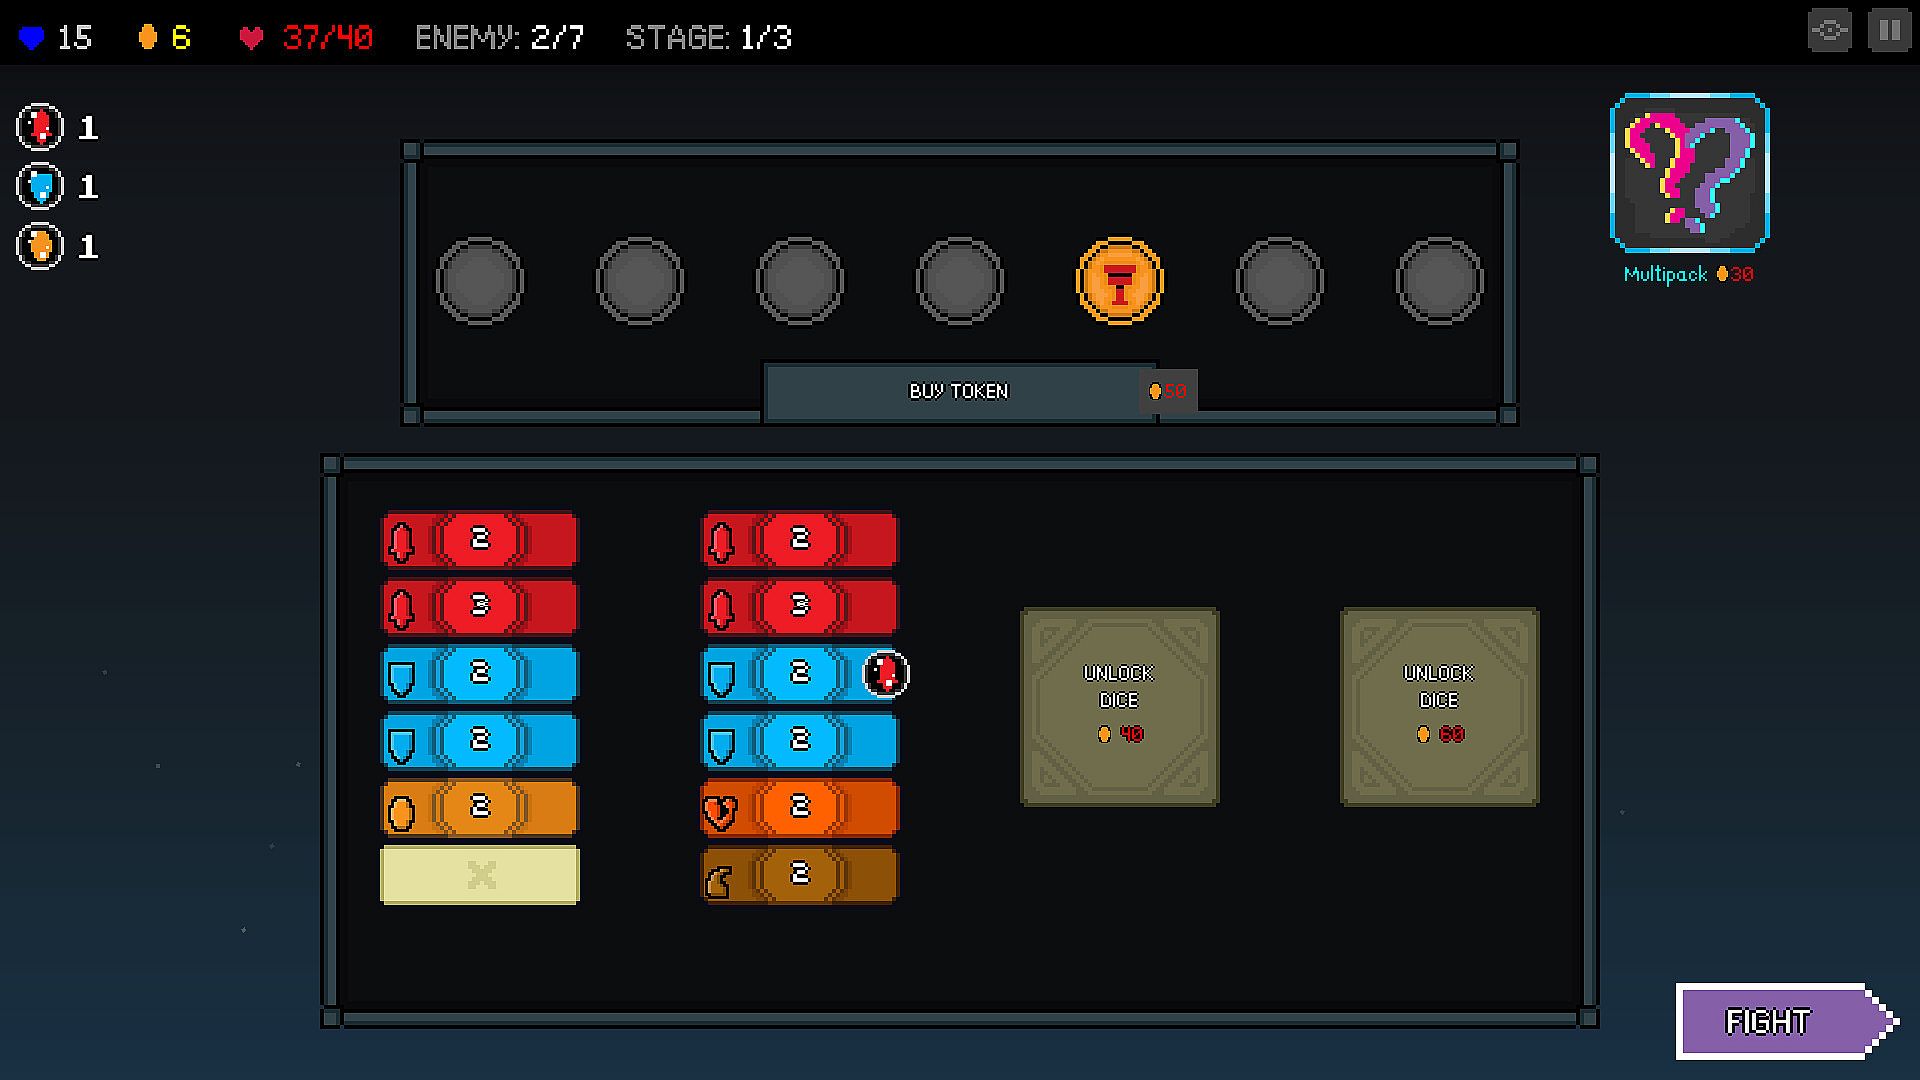Screen dimensions: 1920x1080
Task: Click the red sword token counter
Action: coord(40,127)
